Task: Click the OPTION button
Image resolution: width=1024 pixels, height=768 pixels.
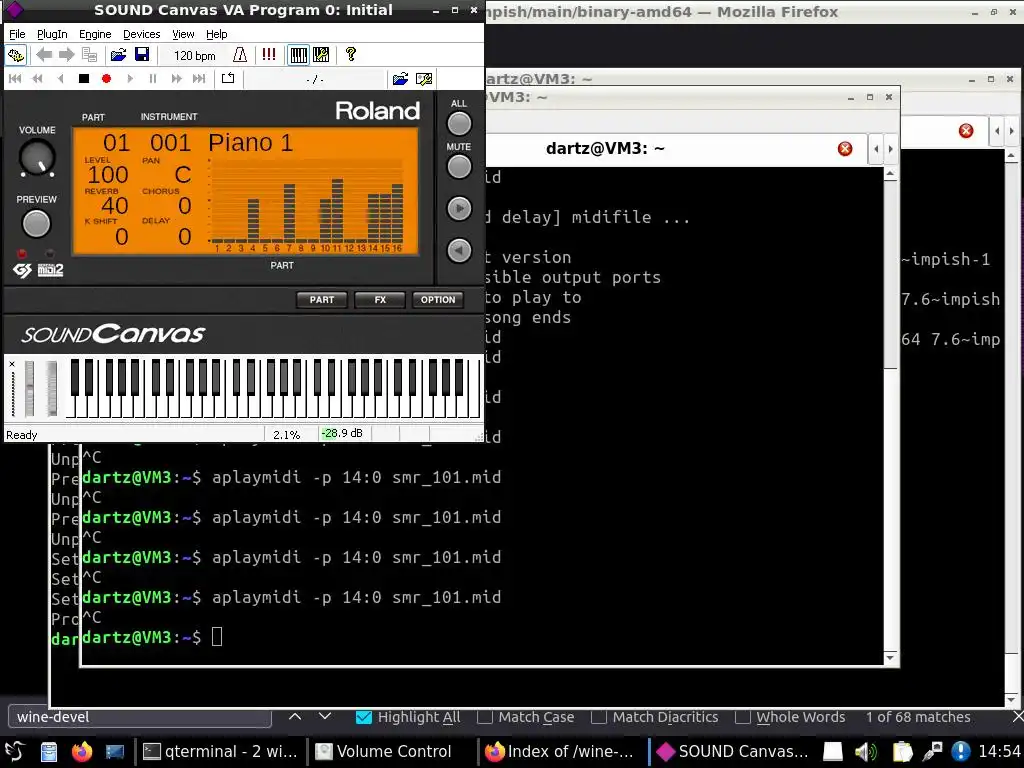Action: tap(438, 300)
